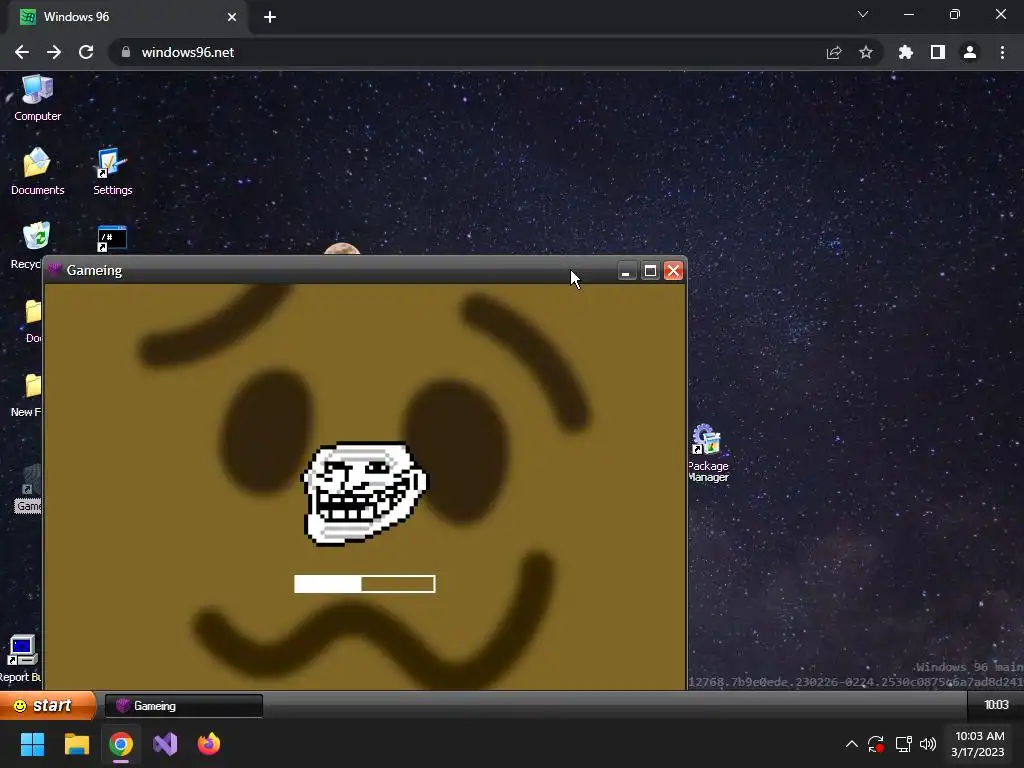Viewport: 1024px width, 768px height.
Task: Open the Recycle Bin icon
Action: (26, 246)
